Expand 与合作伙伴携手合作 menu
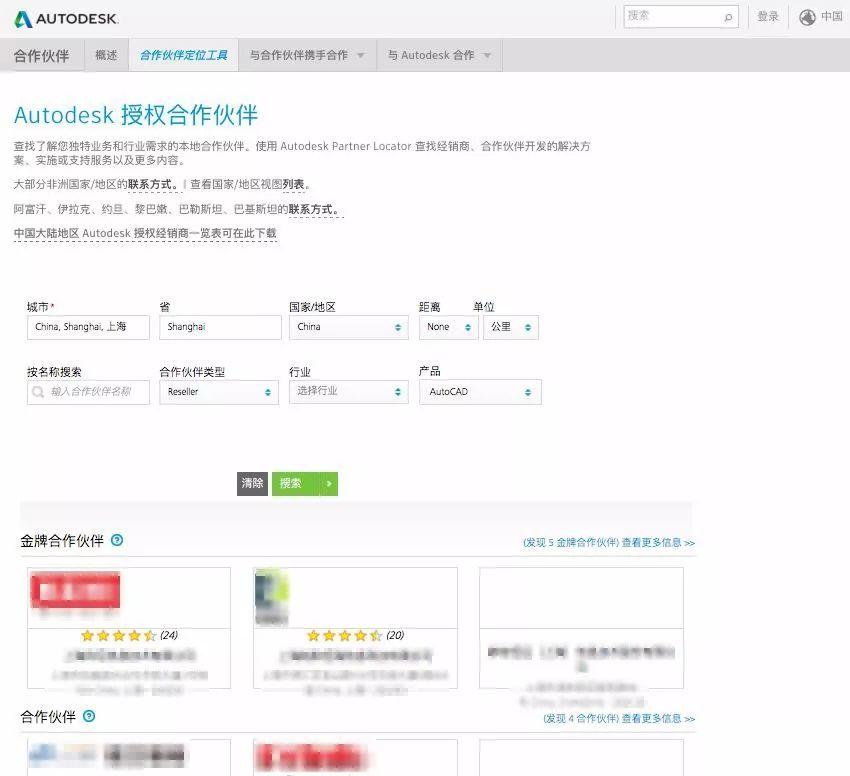850x776 pixels. click(x=307, y=55)
